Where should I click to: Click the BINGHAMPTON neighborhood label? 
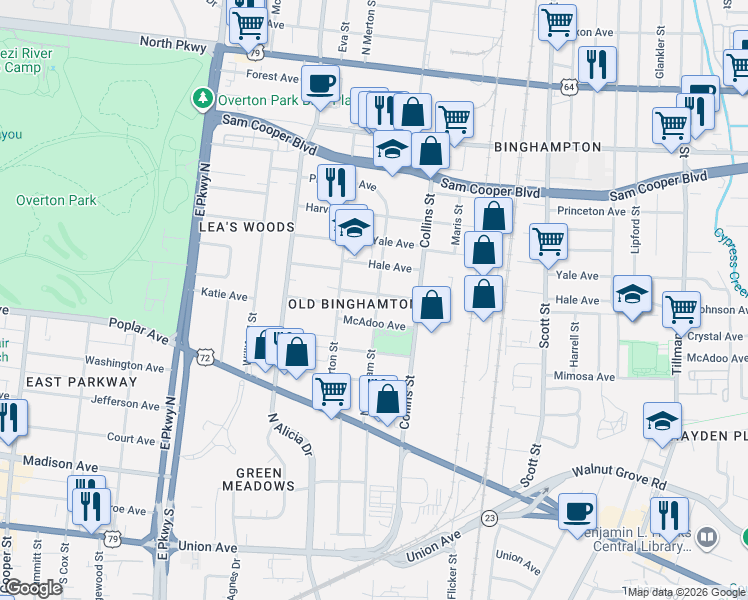coord(548,147)
